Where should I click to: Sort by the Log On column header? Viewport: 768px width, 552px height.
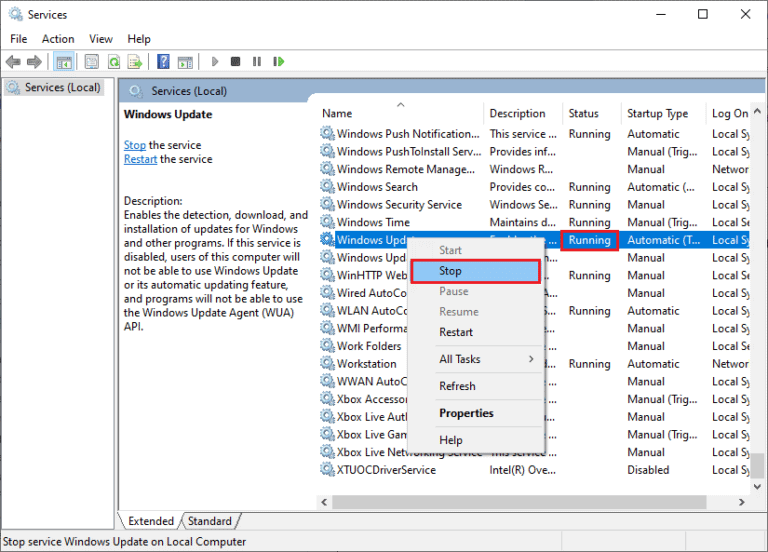728,114
